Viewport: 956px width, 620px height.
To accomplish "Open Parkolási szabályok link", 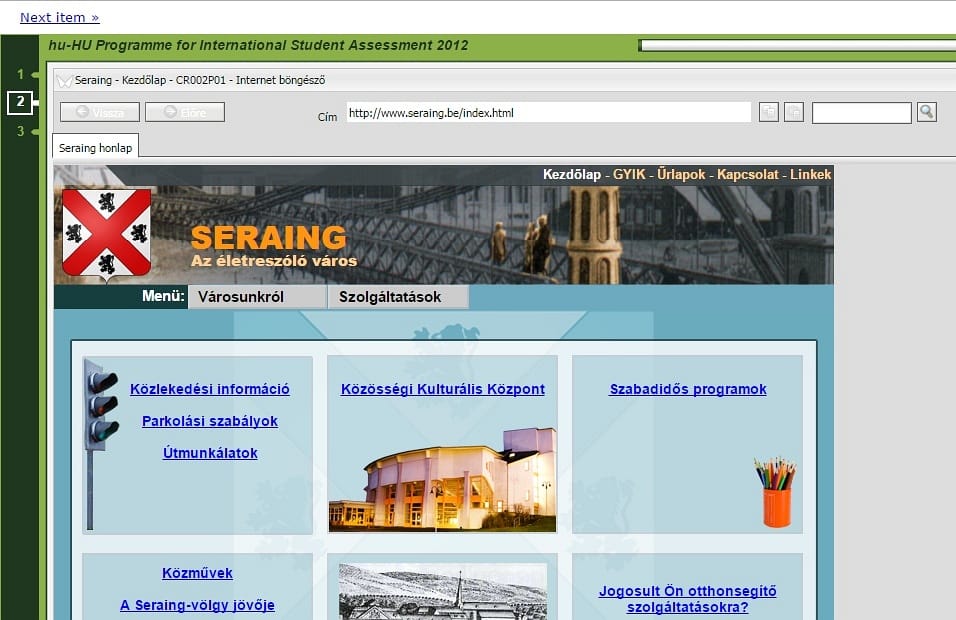I will click(x=210, y=421).
